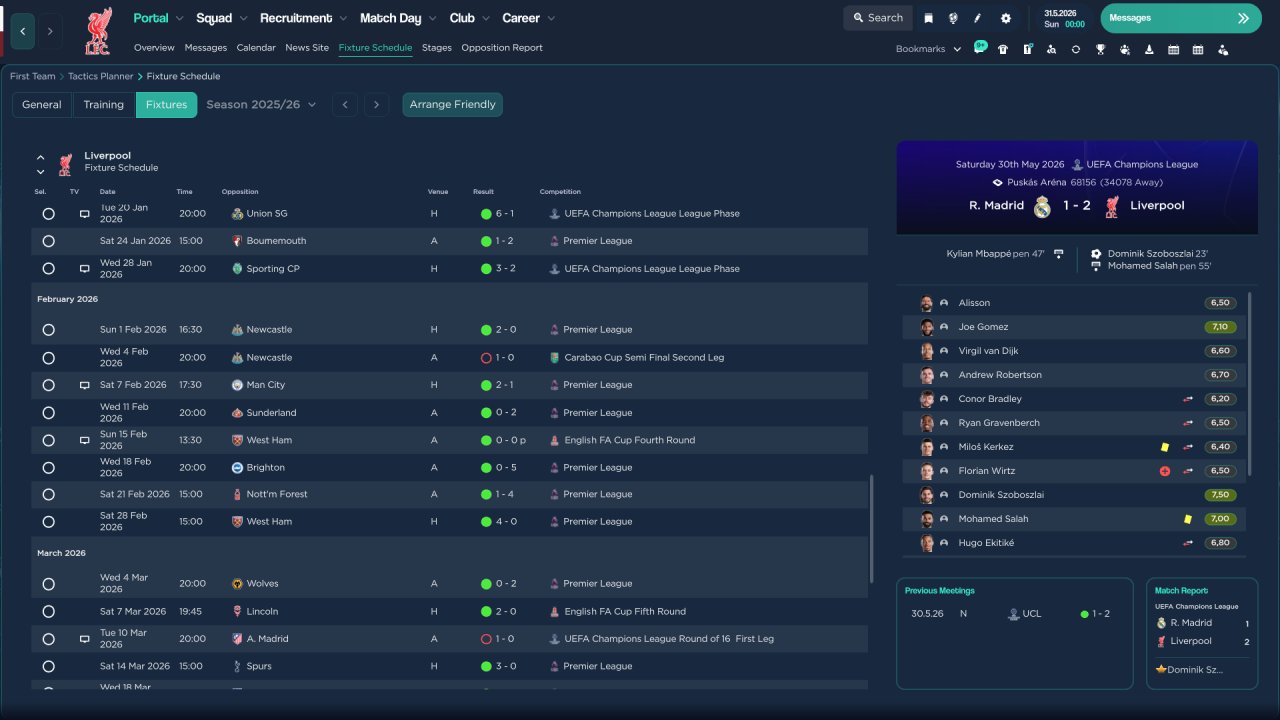Click the TV icon on Union SG row
This screenshot has width=1280, height=720.
[85, 214]
